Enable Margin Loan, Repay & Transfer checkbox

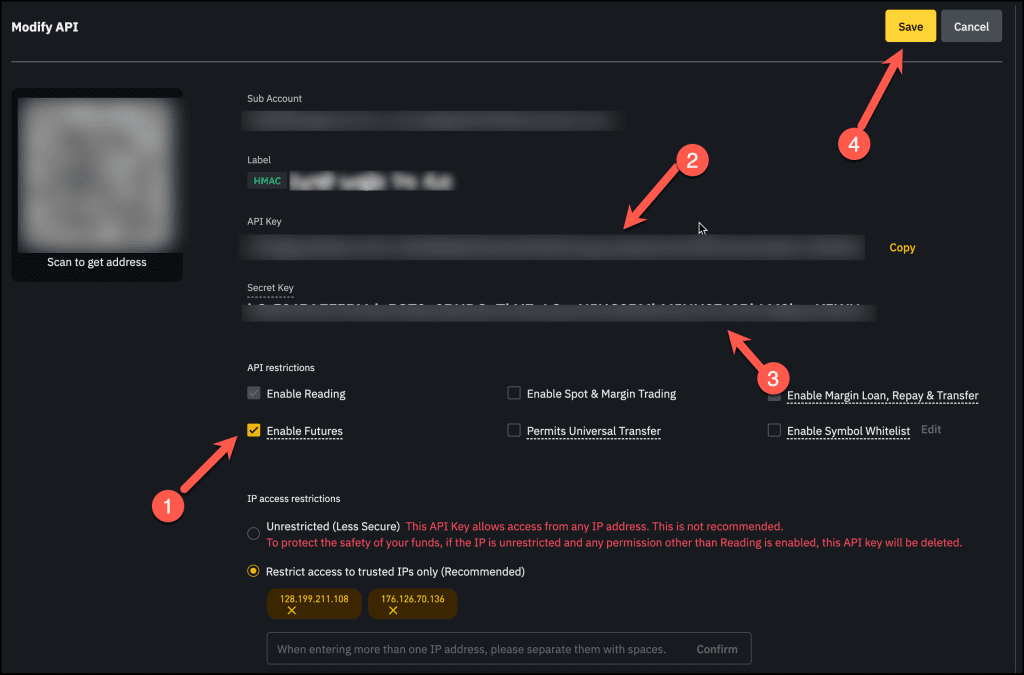pos(774,396)
